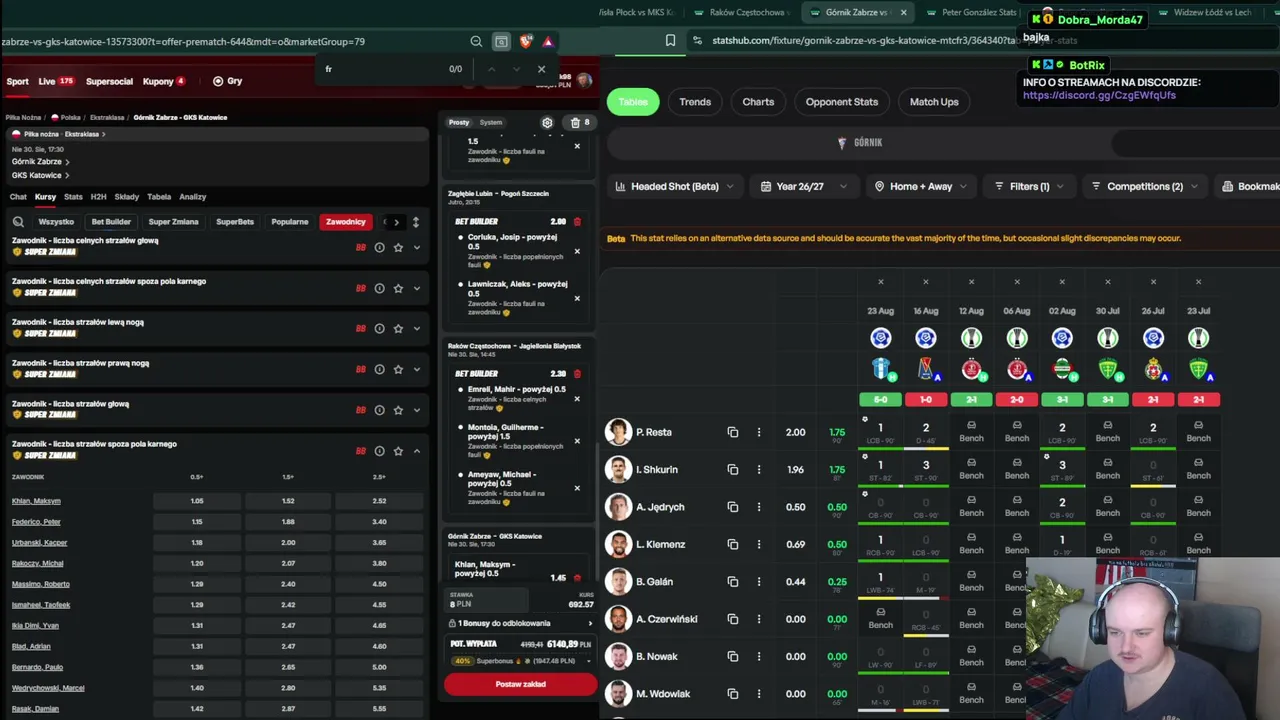Screen dimensions: 1280x720
Task: Remove the Corluka, Josip selection
Action: 577,251
